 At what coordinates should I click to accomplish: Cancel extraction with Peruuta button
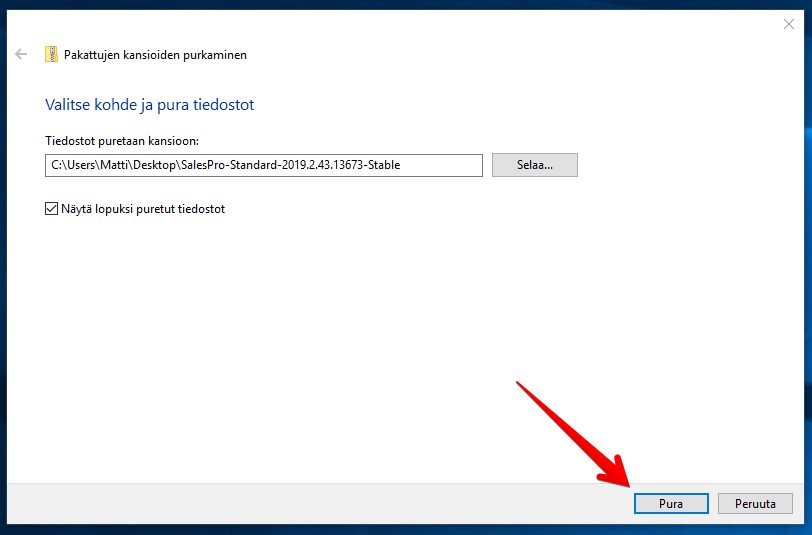point(755,503)
